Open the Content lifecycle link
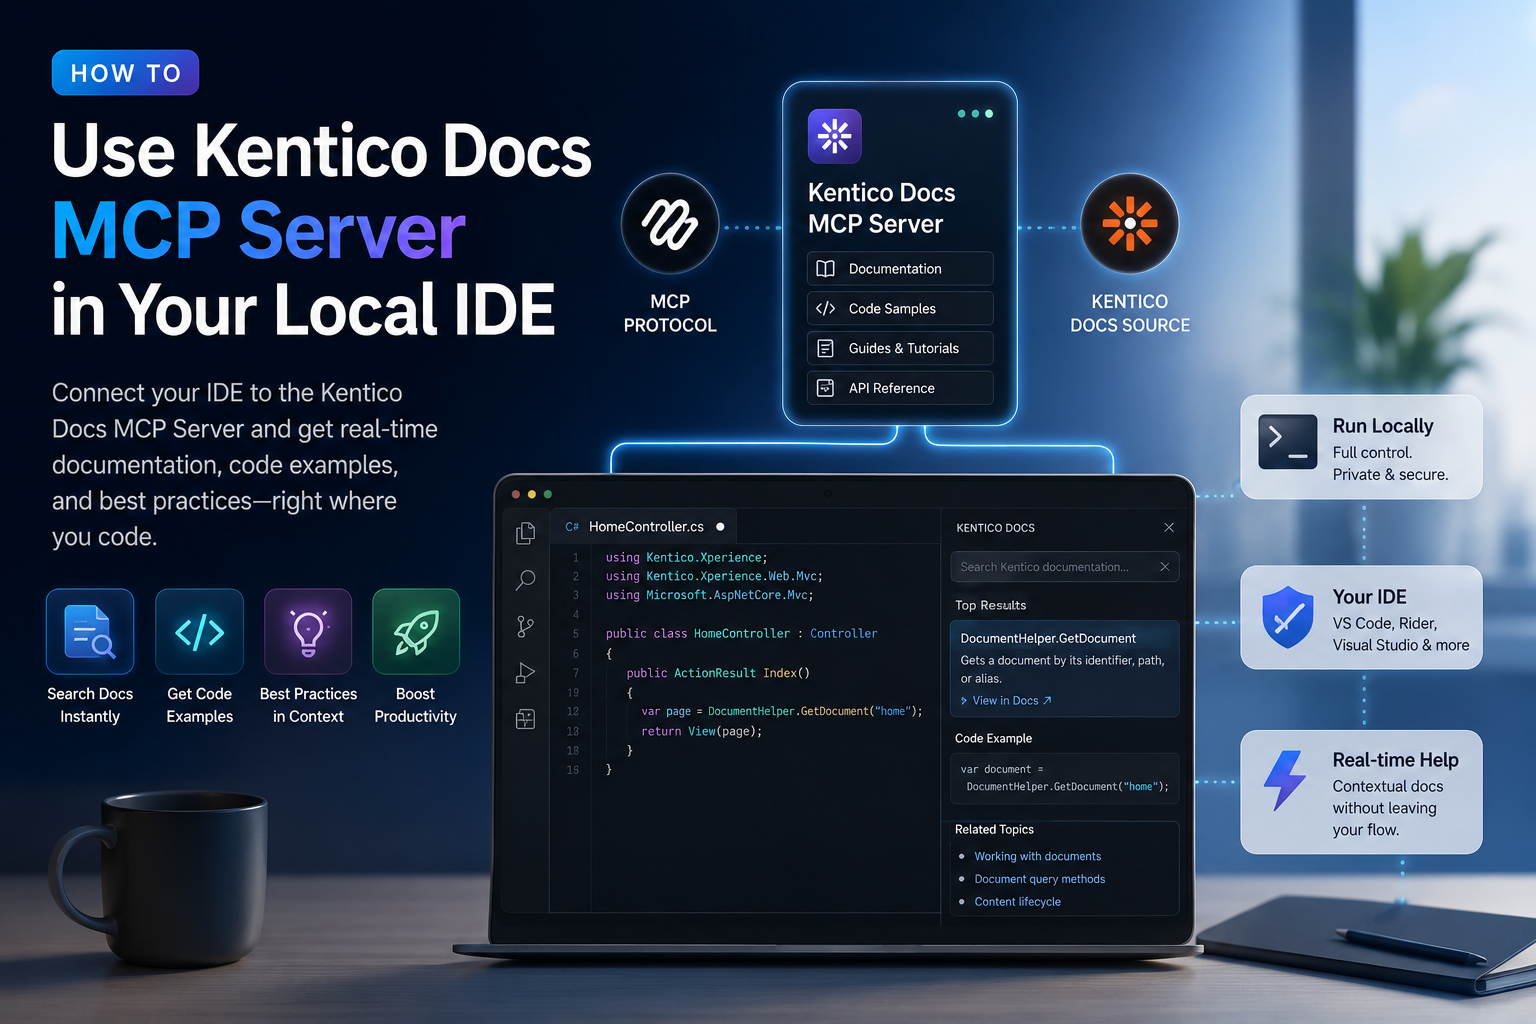The height and width of the screenshot is (1024, 1536). 1018,902
